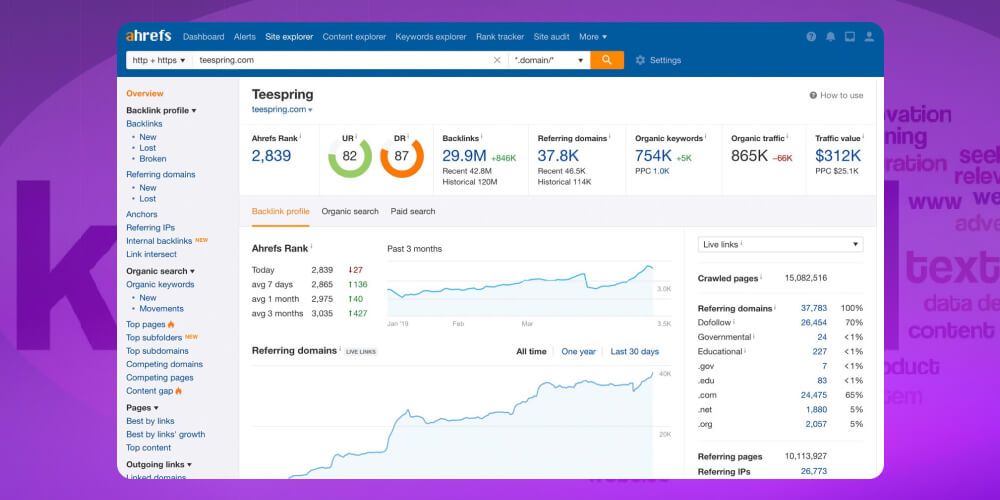Viewport: 1000px width, 500px height.
Task: Click the ahrefs logo
Action: 149,36
